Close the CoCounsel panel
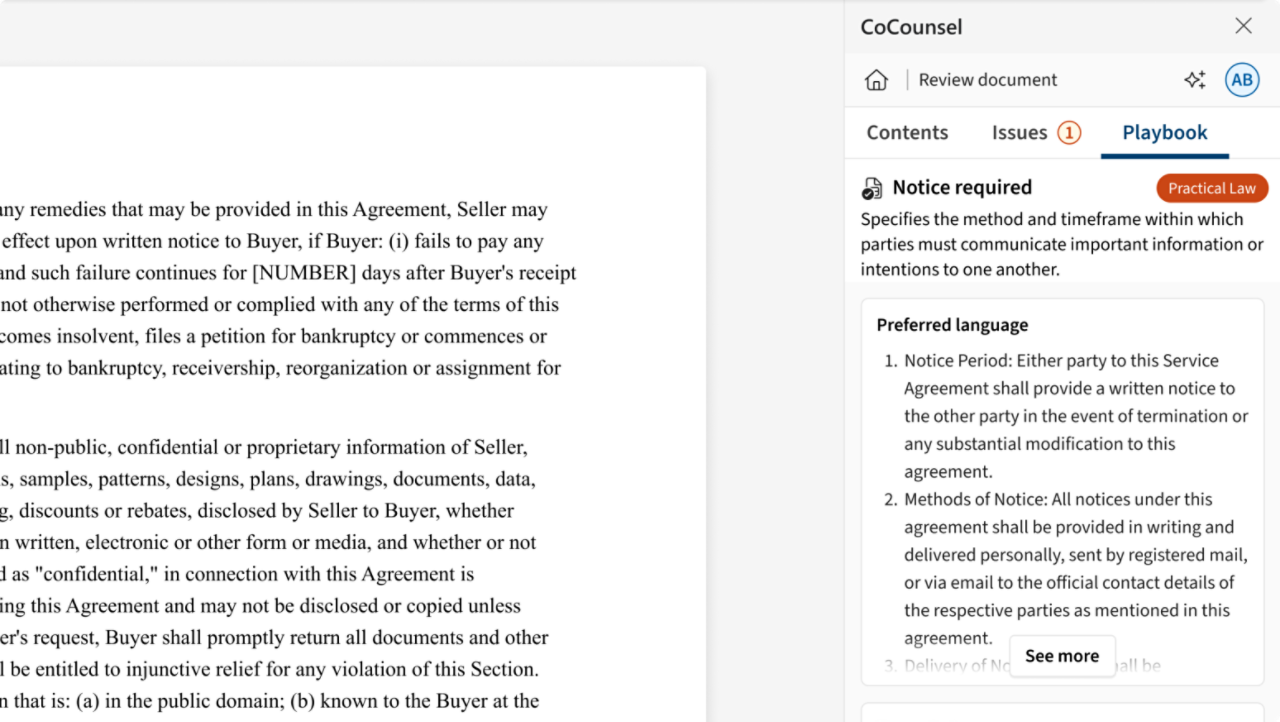This screenshot has width=1280, height=722. point(1243,26)
